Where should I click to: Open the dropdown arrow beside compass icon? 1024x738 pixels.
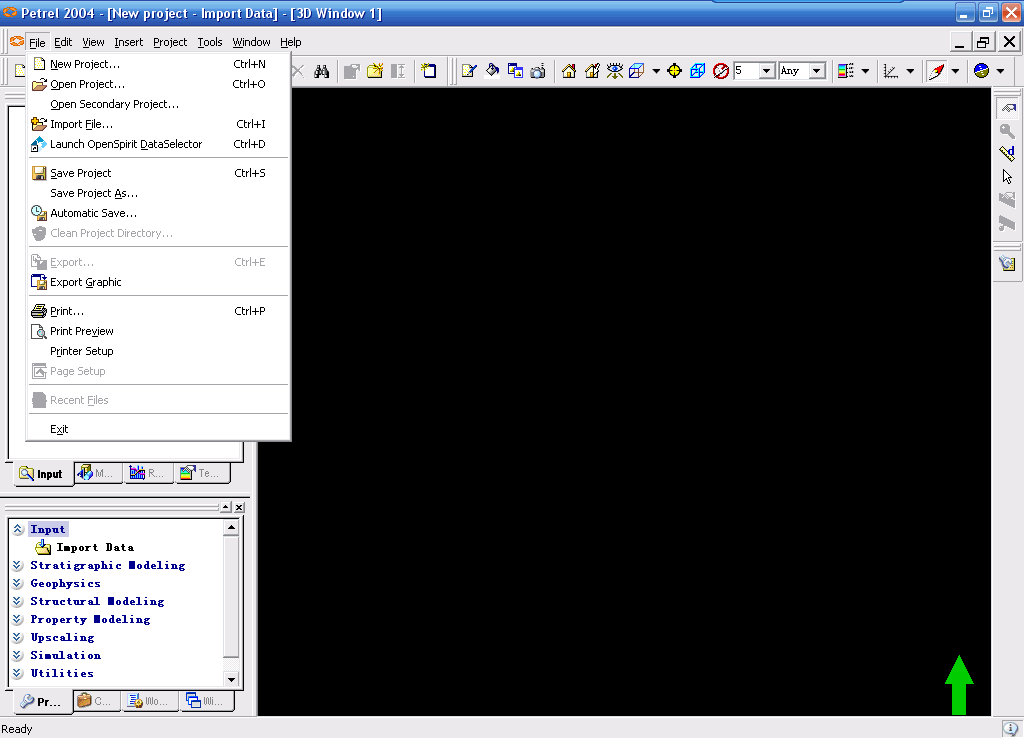coord(955,71)
